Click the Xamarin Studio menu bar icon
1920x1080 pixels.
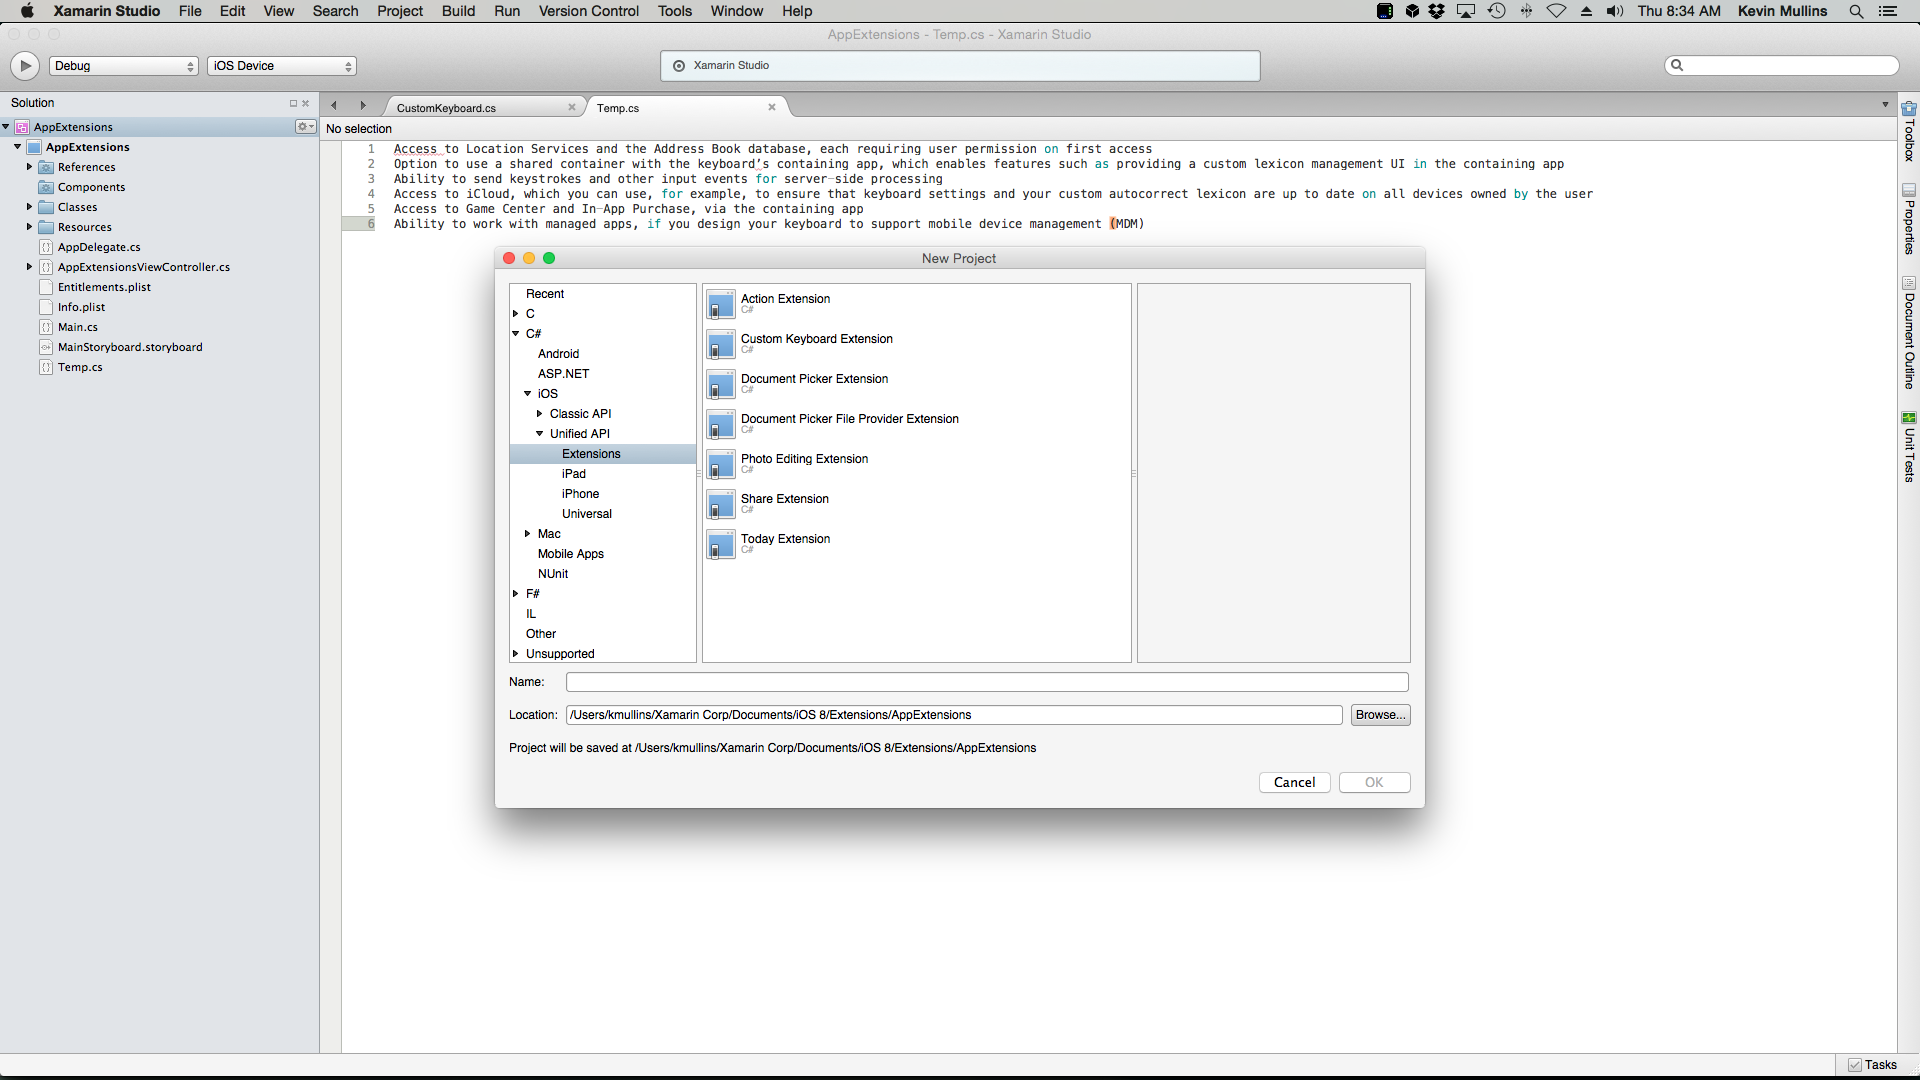point(105,11)
